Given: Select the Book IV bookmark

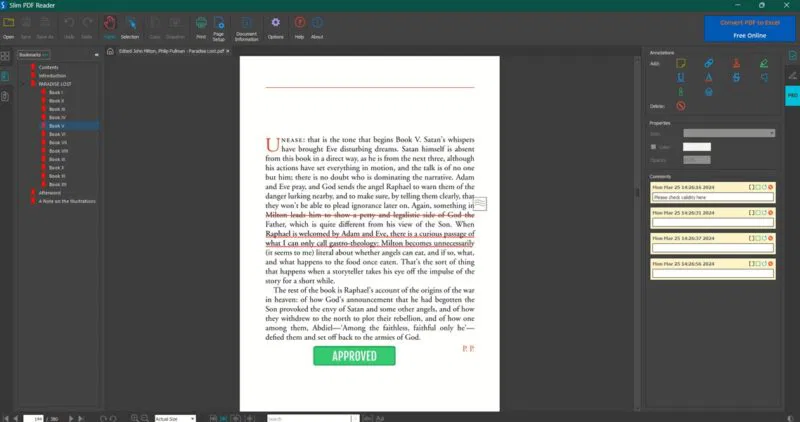Looking at the screenshot, I should [57, 117].
